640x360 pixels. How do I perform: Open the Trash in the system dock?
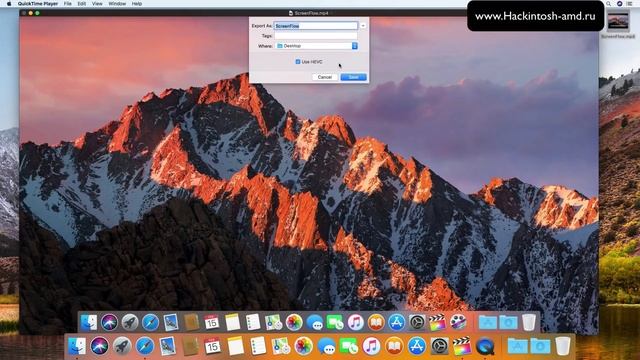(x=563, y=346)
